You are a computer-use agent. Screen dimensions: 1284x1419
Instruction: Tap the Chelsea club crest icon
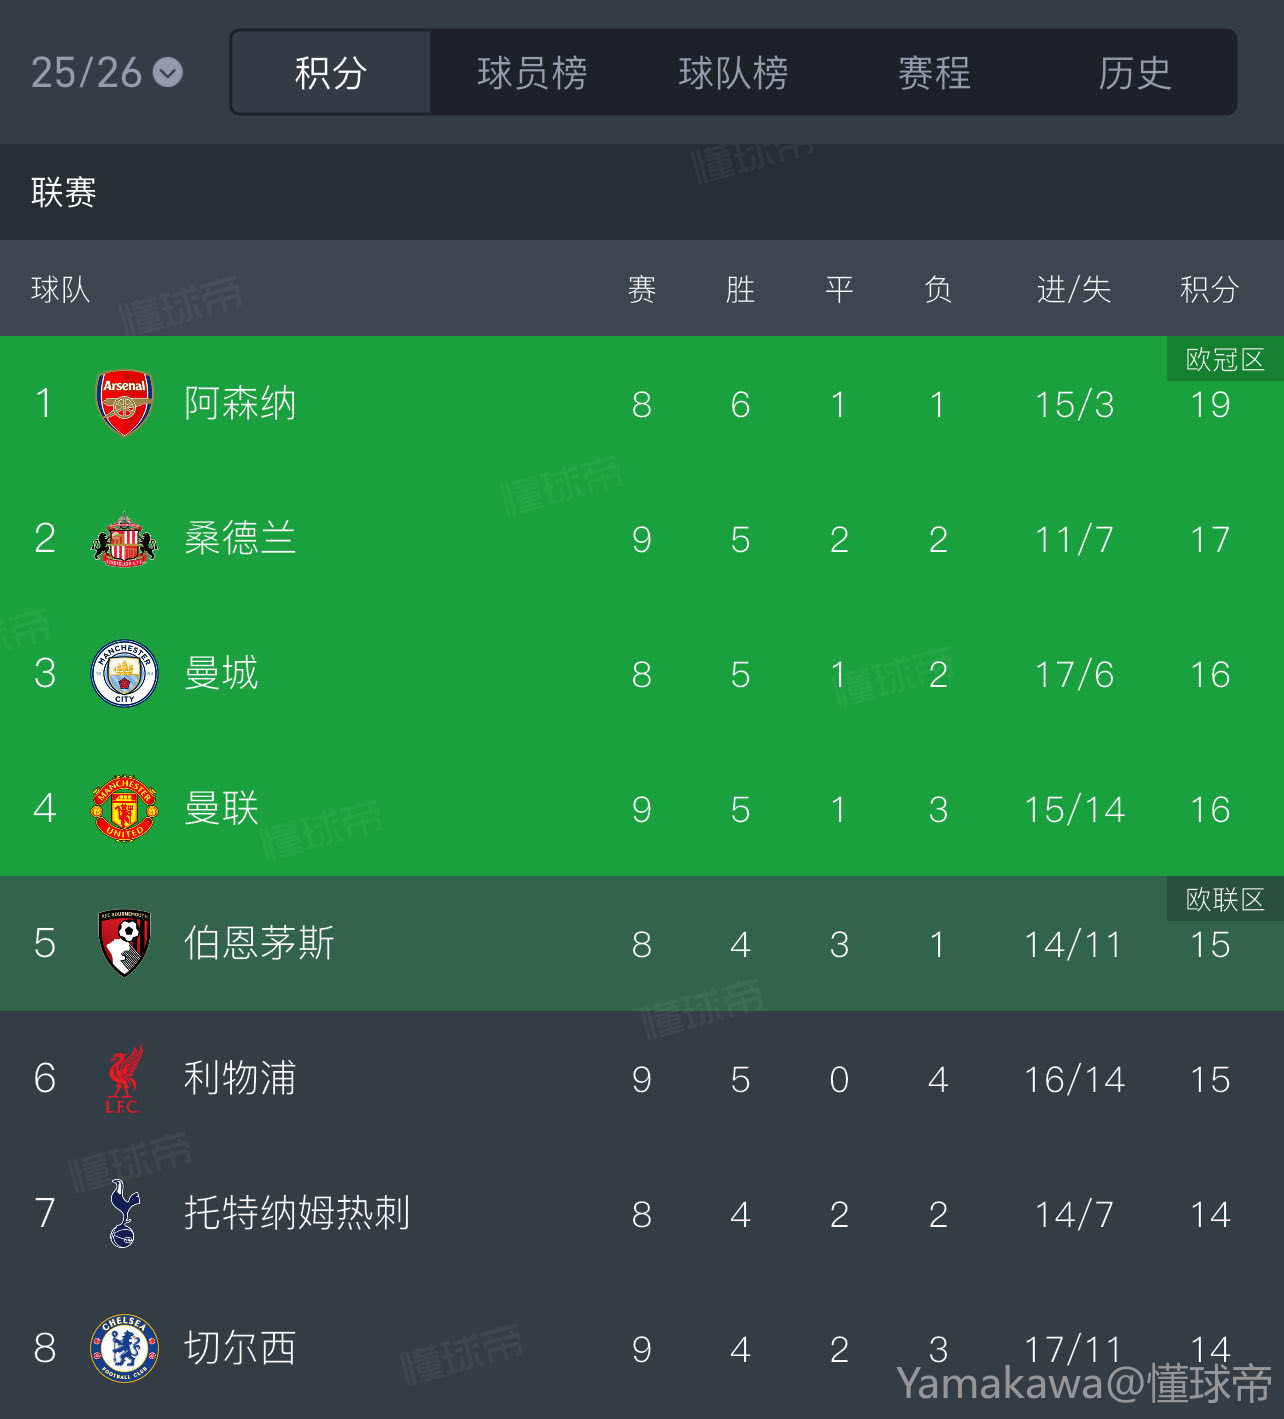[124, 1348]
